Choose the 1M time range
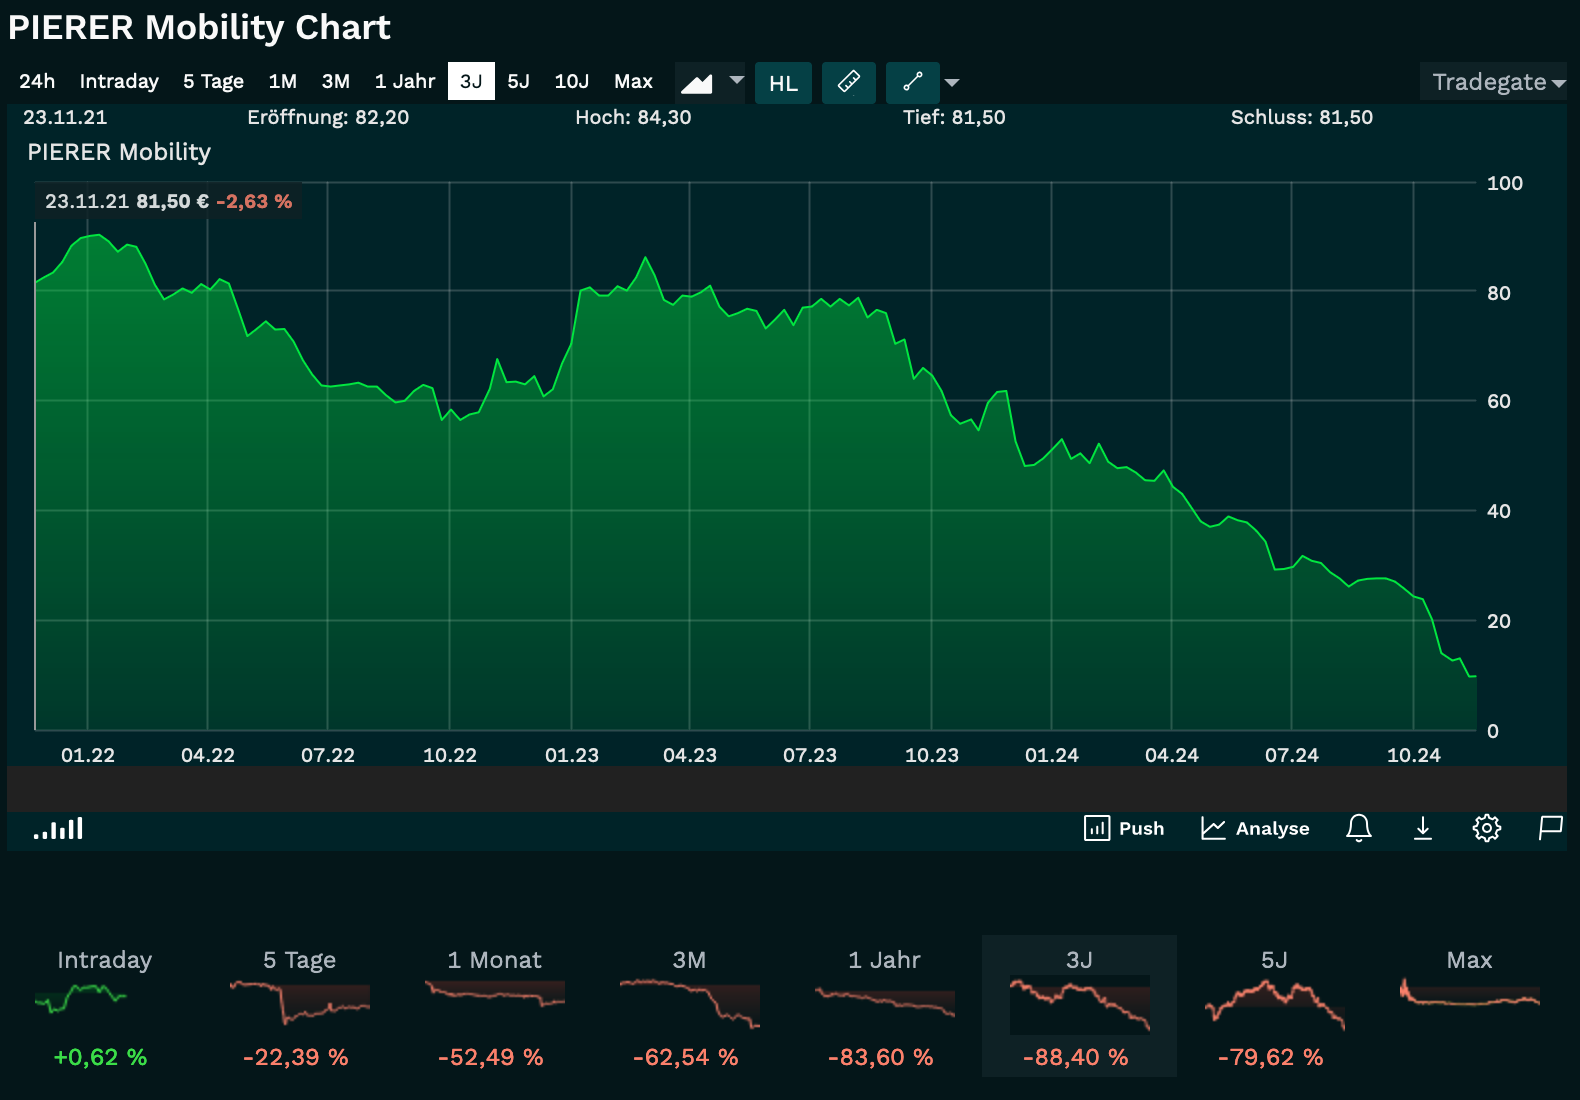Screen dimensions: 1580x1100 [x=283, y=81]
